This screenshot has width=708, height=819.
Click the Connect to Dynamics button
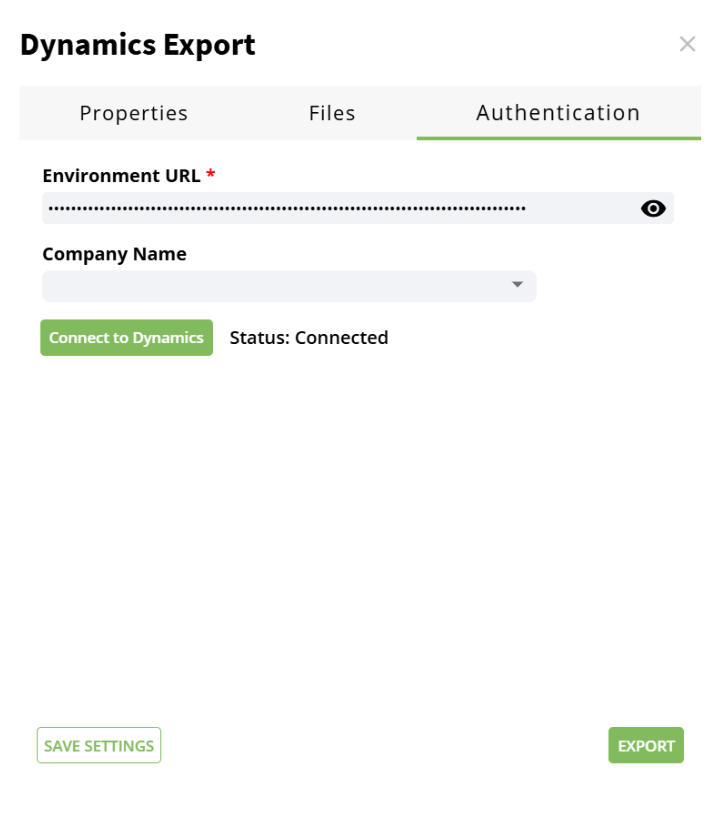point(126,338)
